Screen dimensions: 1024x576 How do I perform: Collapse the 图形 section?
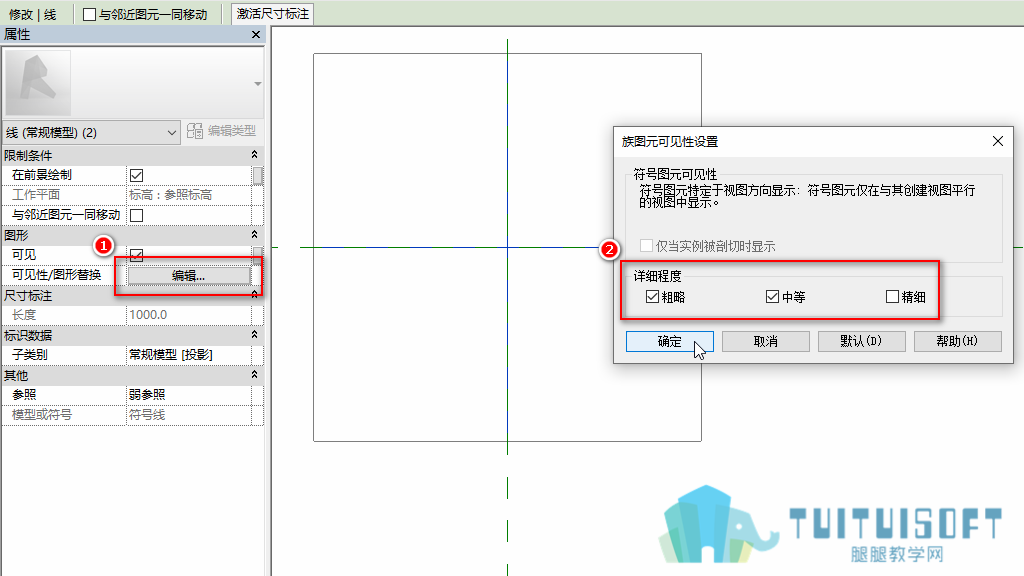[x=254, y=234]
